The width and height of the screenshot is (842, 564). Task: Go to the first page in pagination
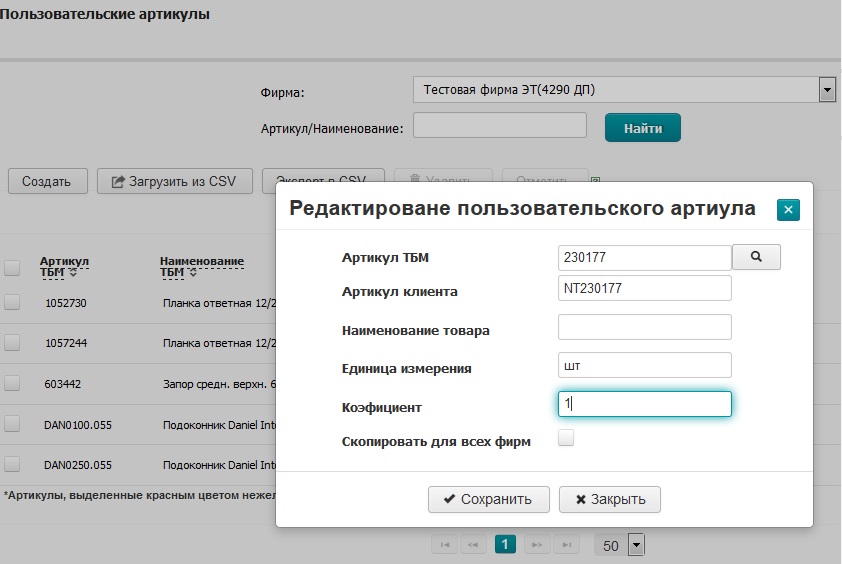[445, 544]
